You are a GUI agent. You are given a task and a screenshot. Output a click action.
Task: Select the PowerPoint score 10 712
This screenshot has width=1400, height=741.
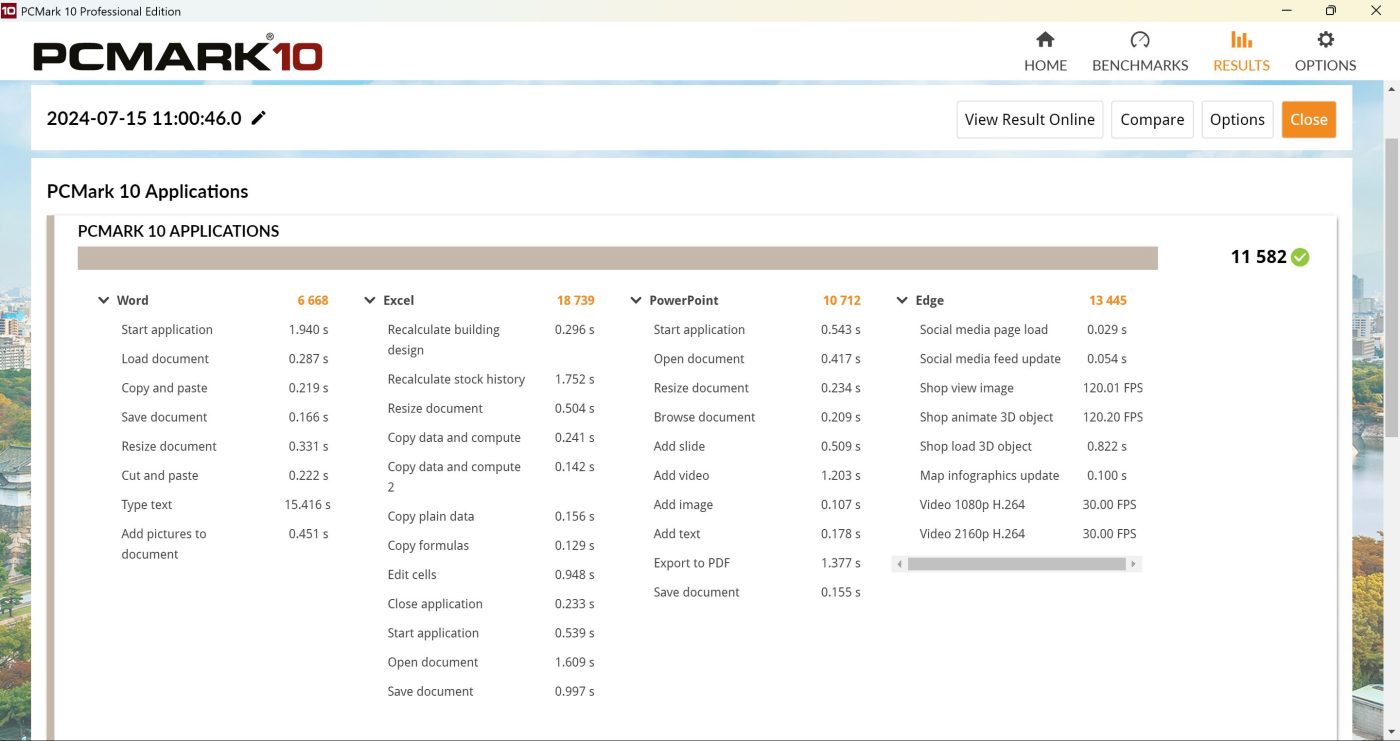point(841,300)
